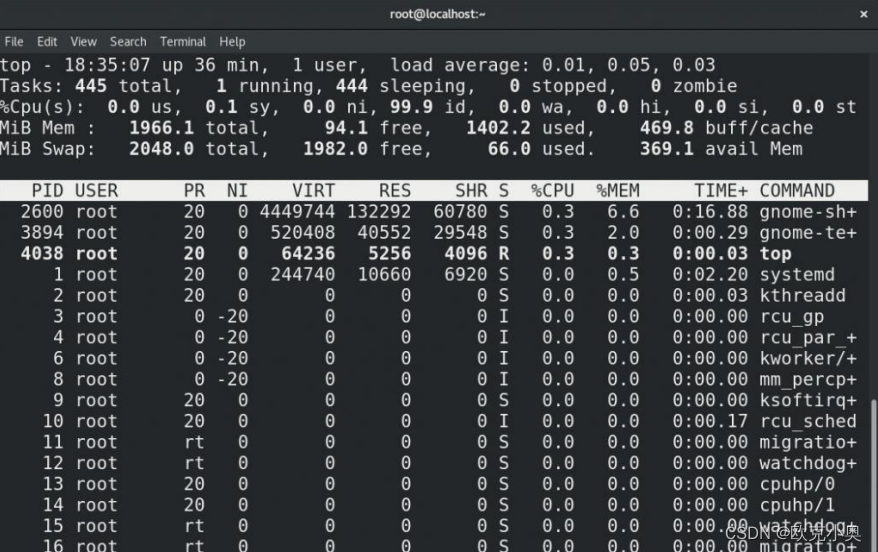
Task: Click the 4449744 VIRT value
Action: click(x=297, y=212)
